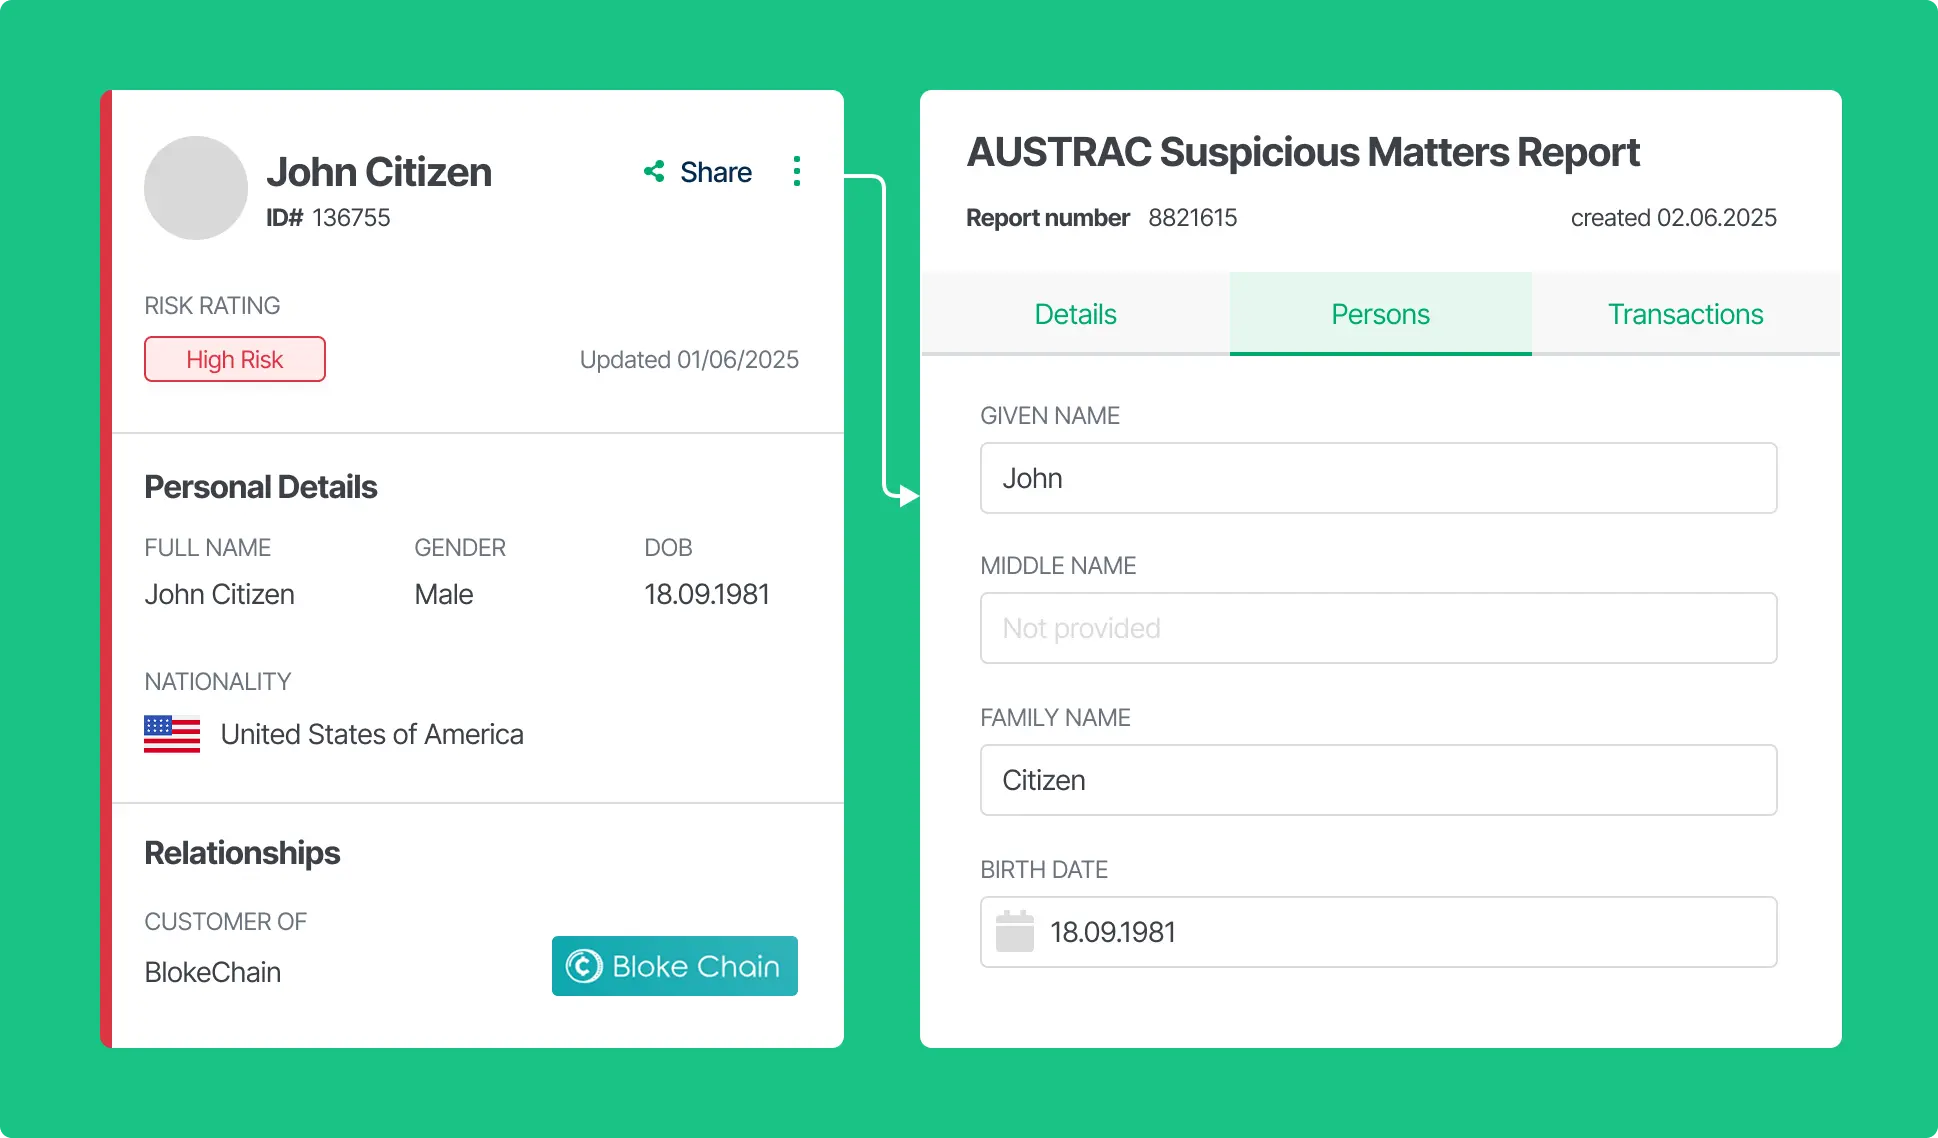Click the Bloke Chain coin logo
The height and width of the screenshot is (1138, 1938).
(586, 966)
